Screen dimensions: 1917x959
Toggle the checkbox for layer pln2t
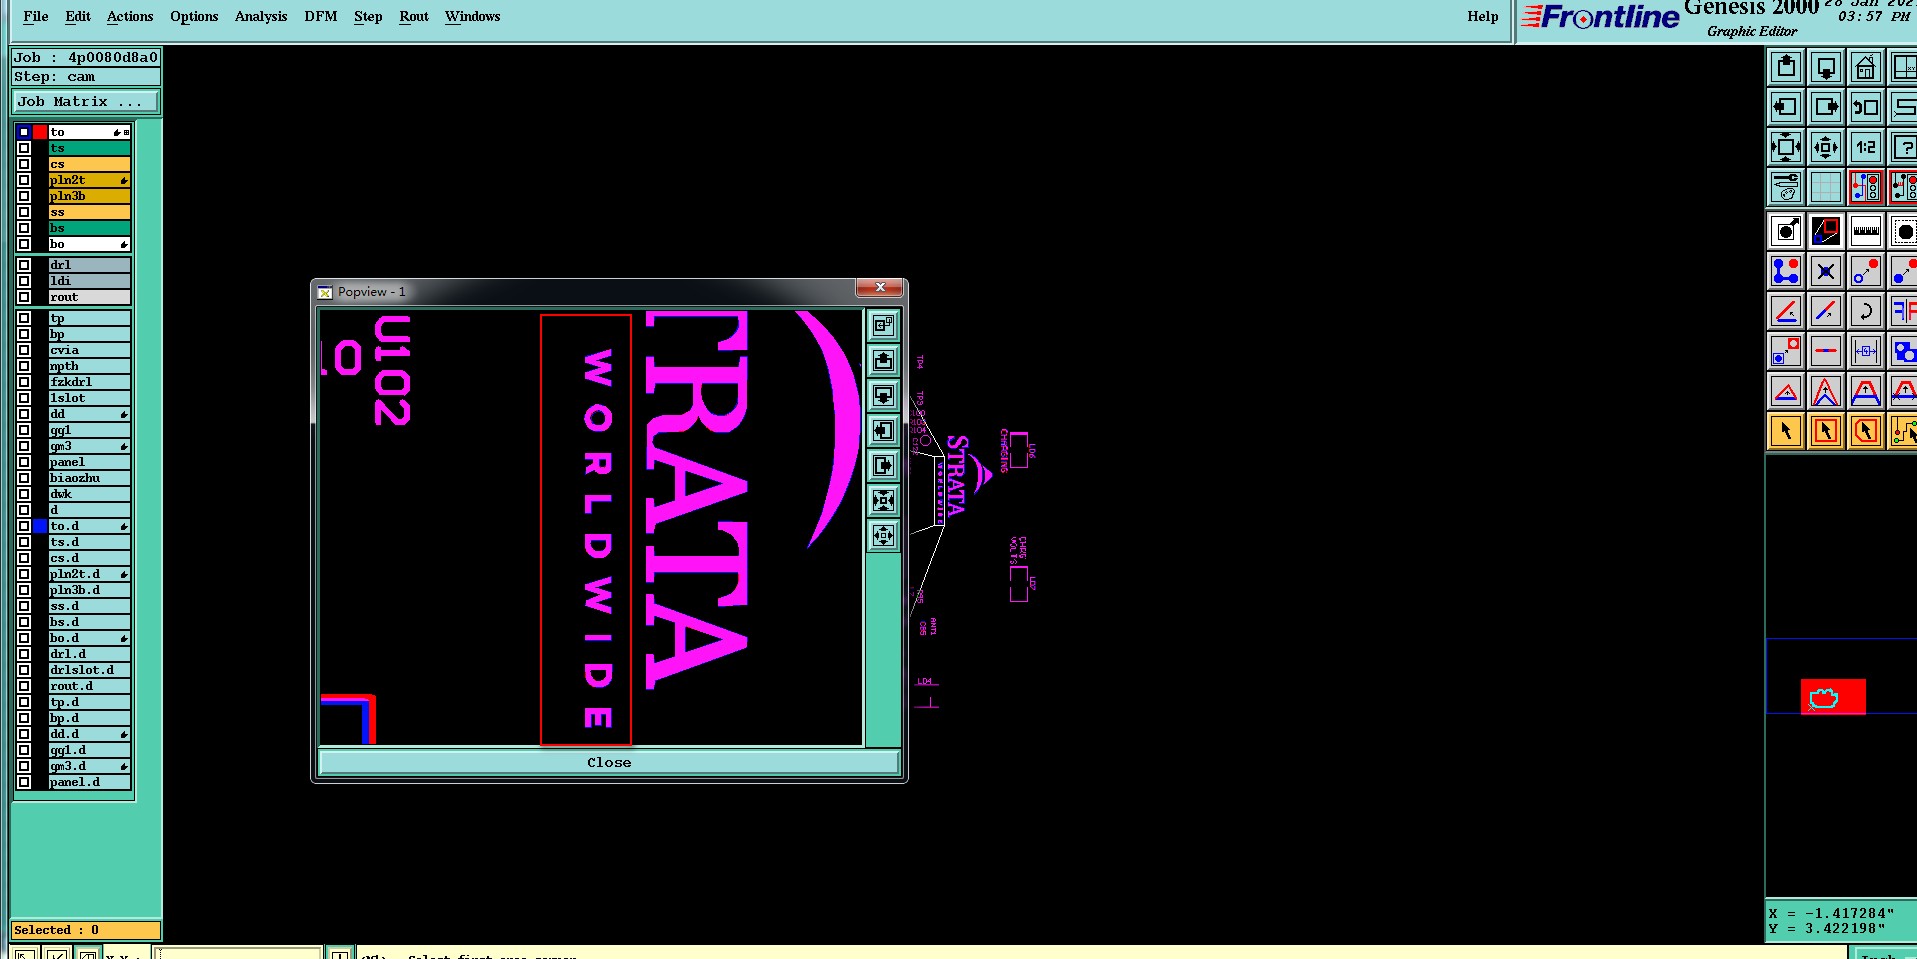[24, 180]
